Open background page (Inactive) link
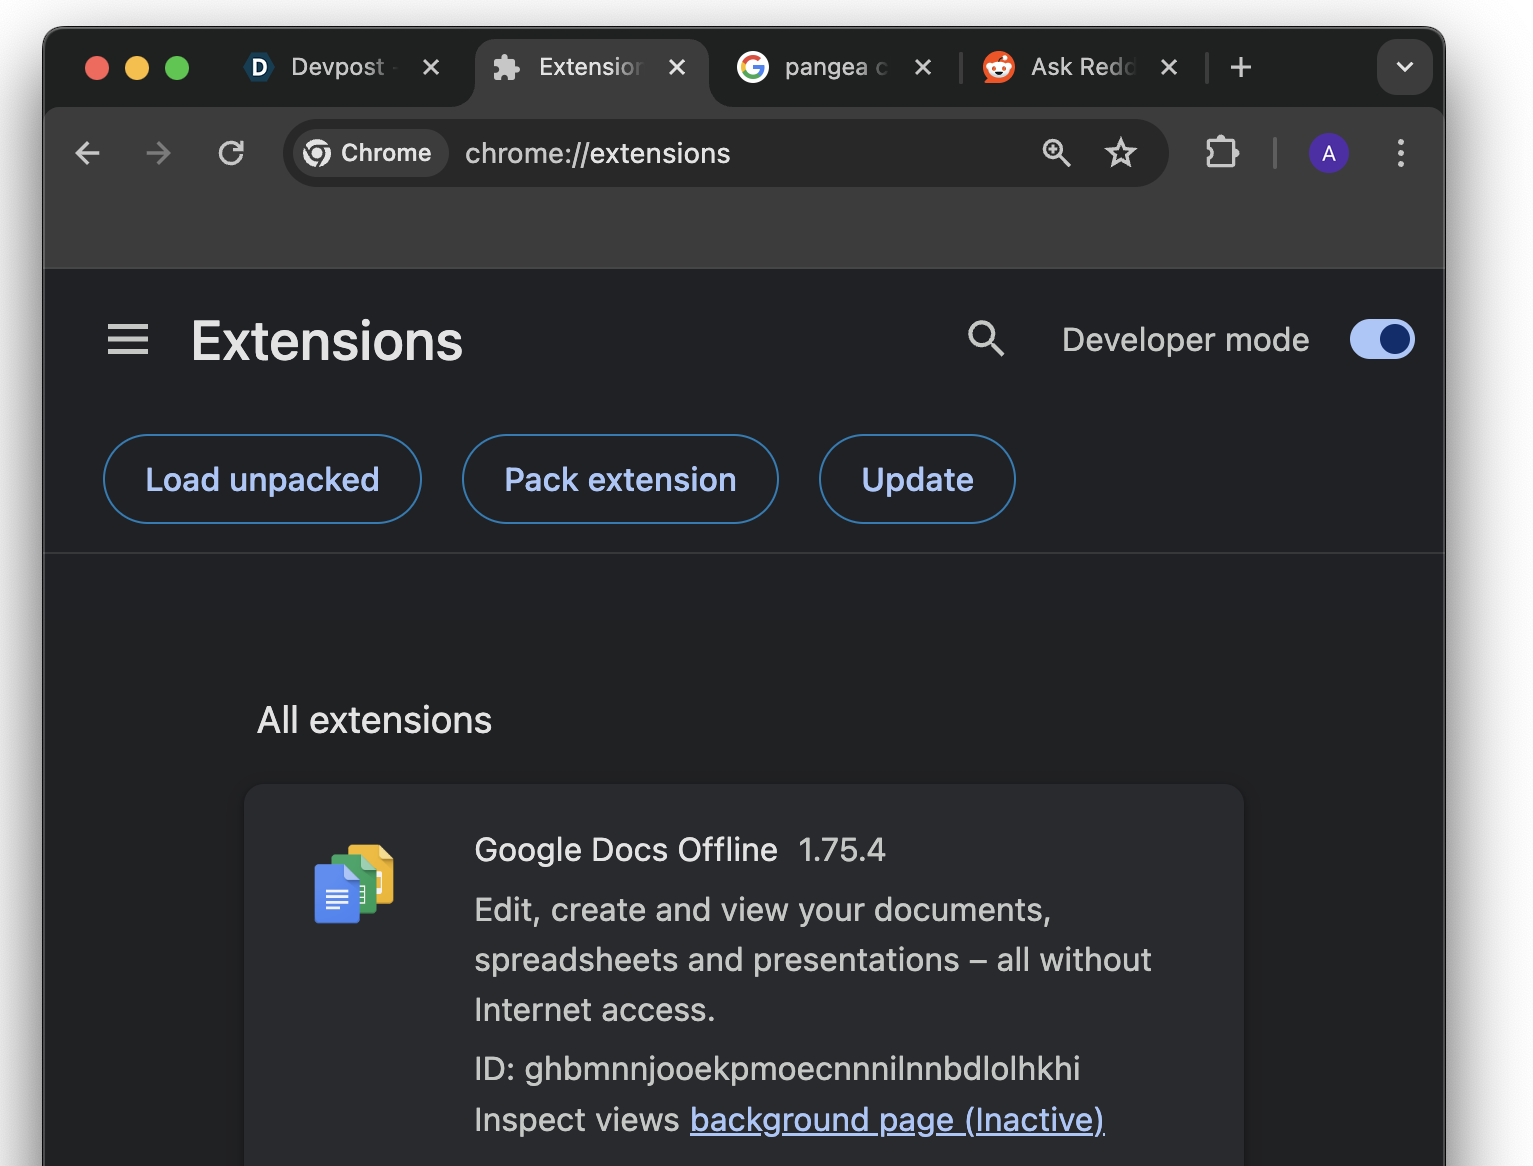This screenshot has height=1166, width=1533. click(x=897, y=1120)
